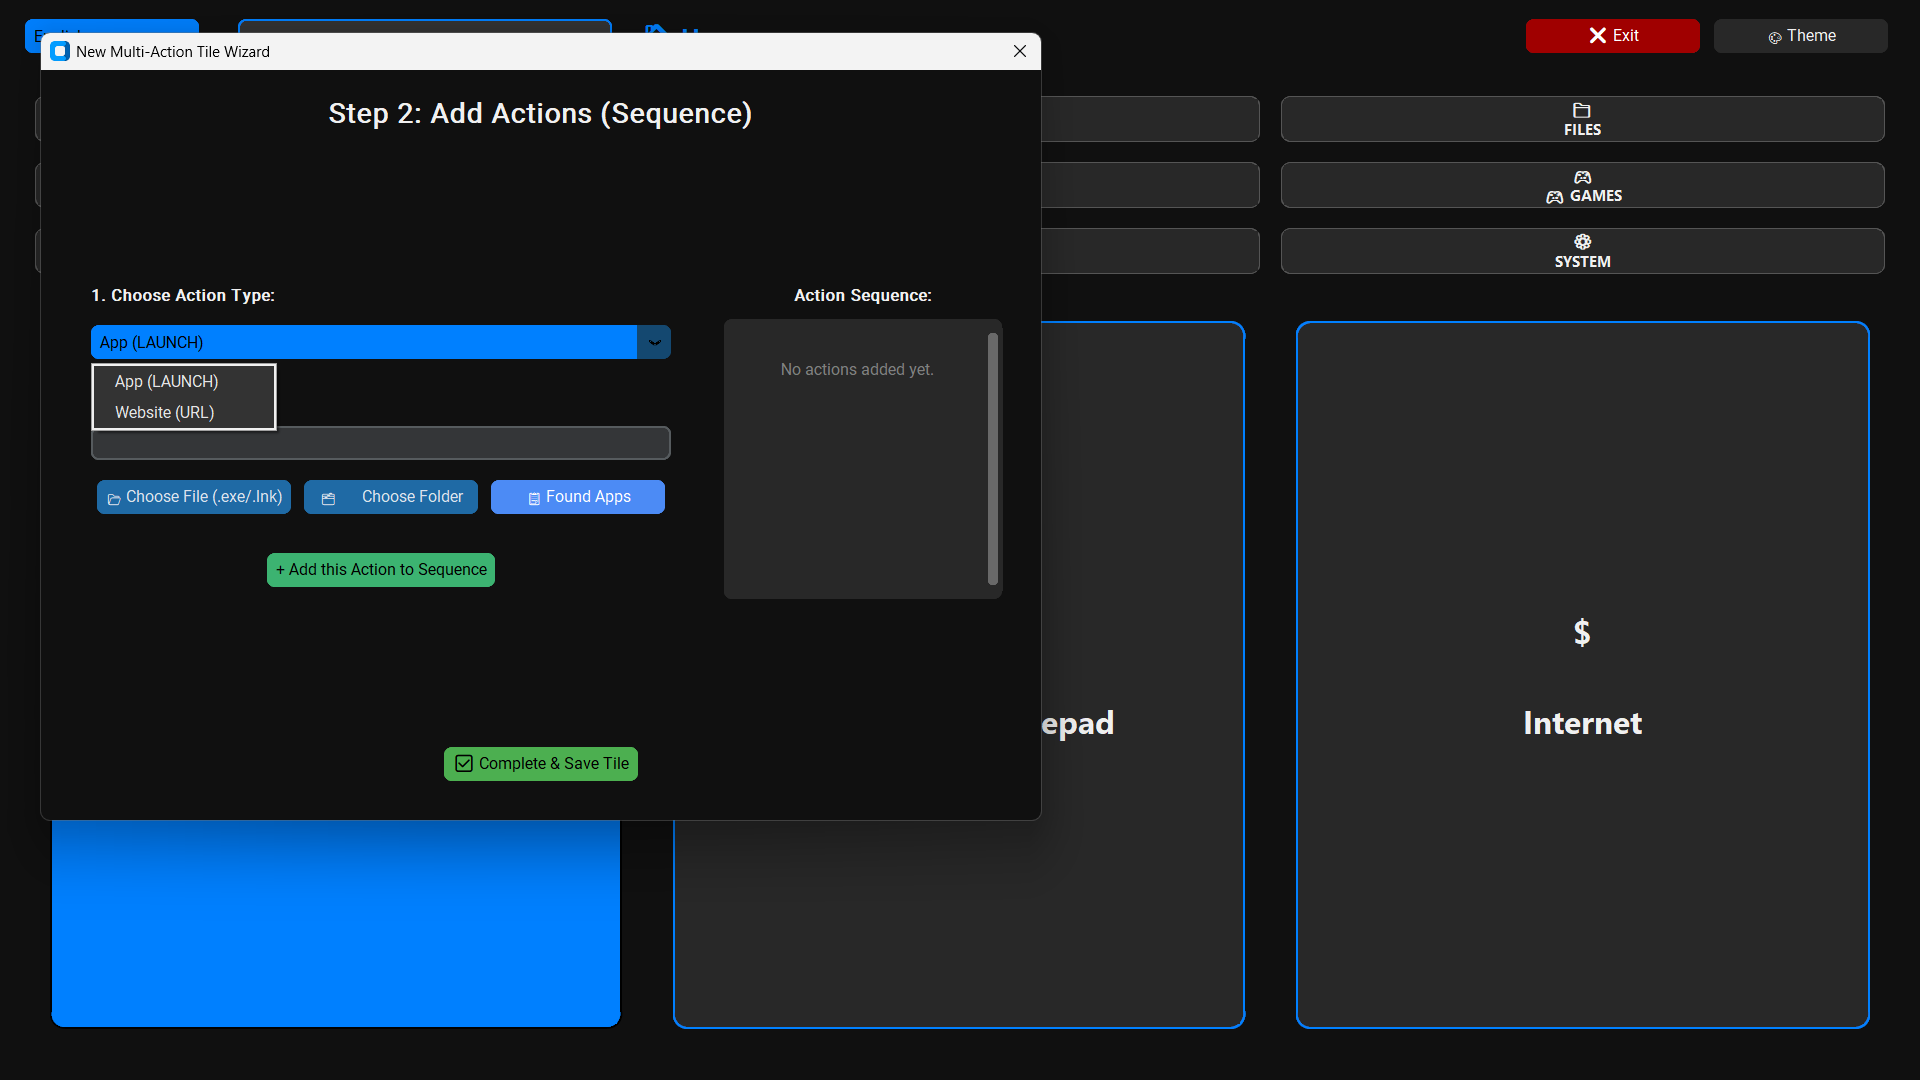Click the SYSTEM gear icon

1582,242
